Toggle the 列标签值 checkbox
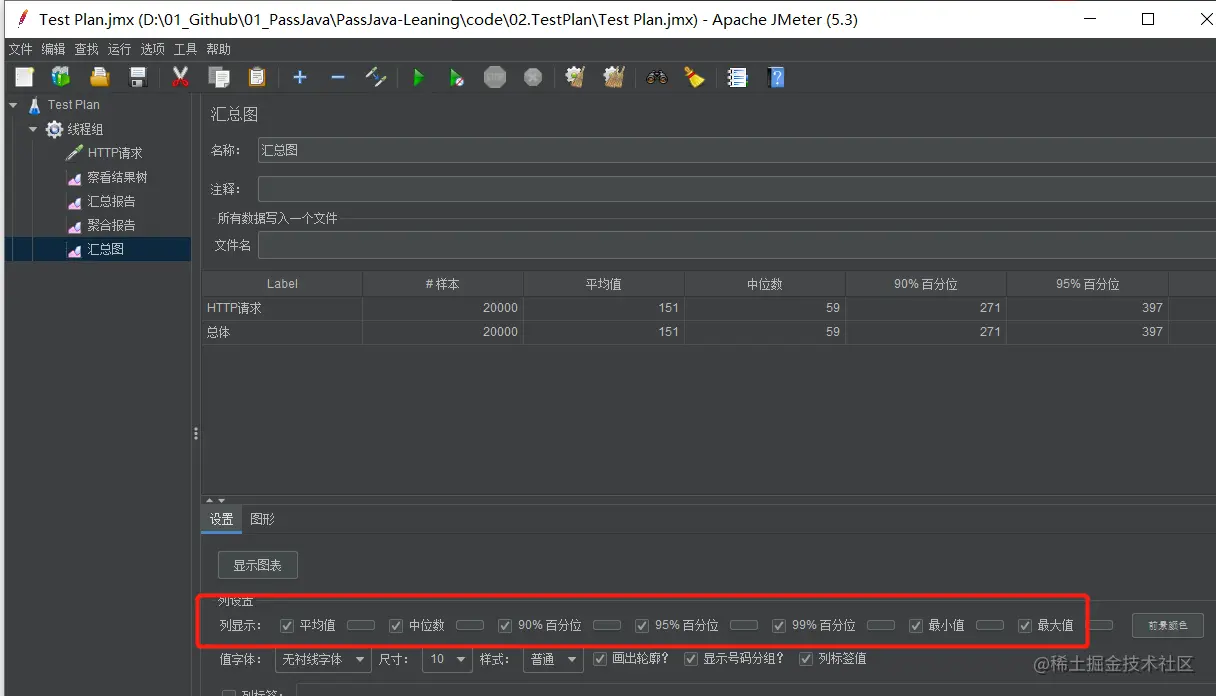The height and width of the screenshot is (696, 1216). tap(806, 659)
